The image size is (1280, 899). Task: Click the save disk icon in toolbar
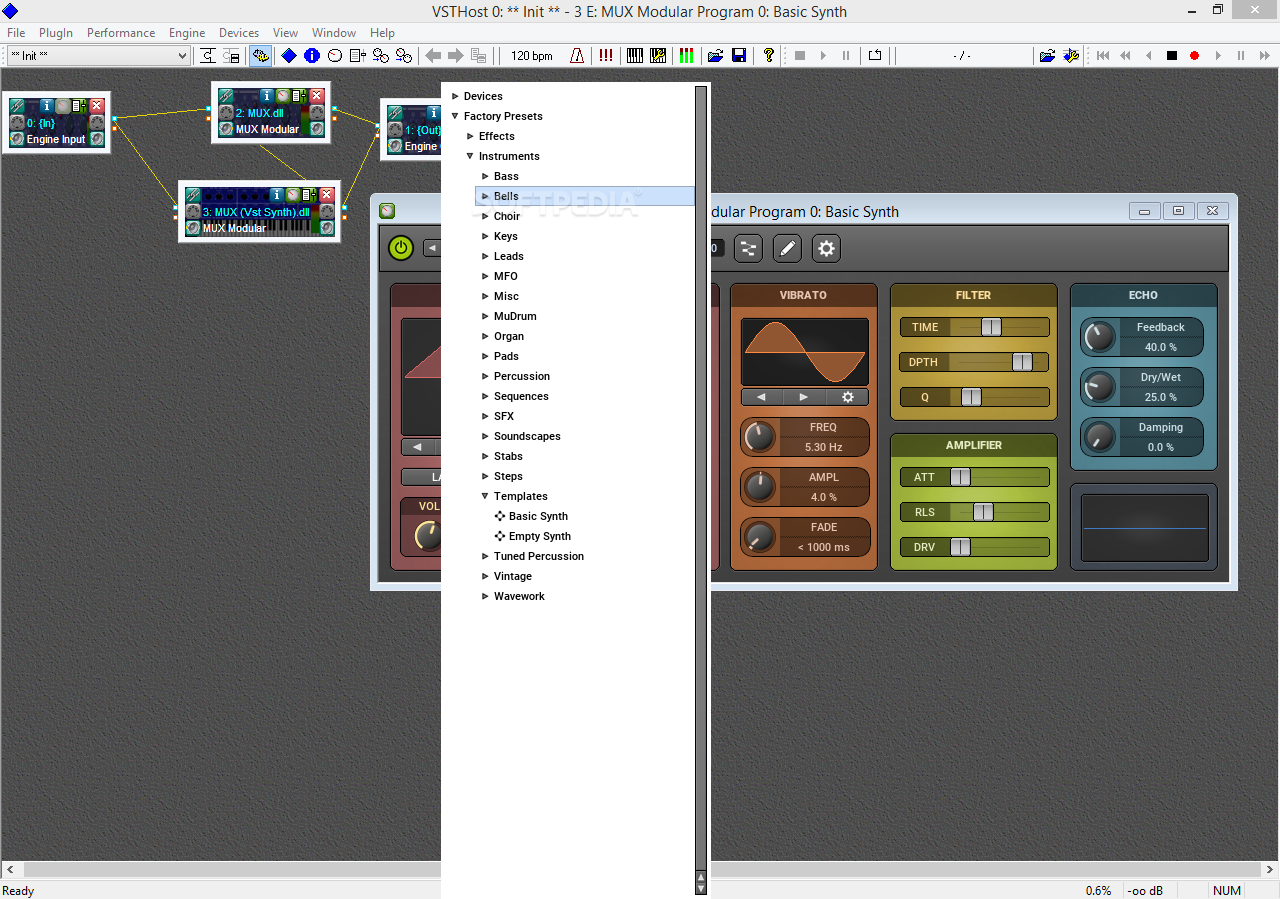pyautogui.click(x=739, y=56)
